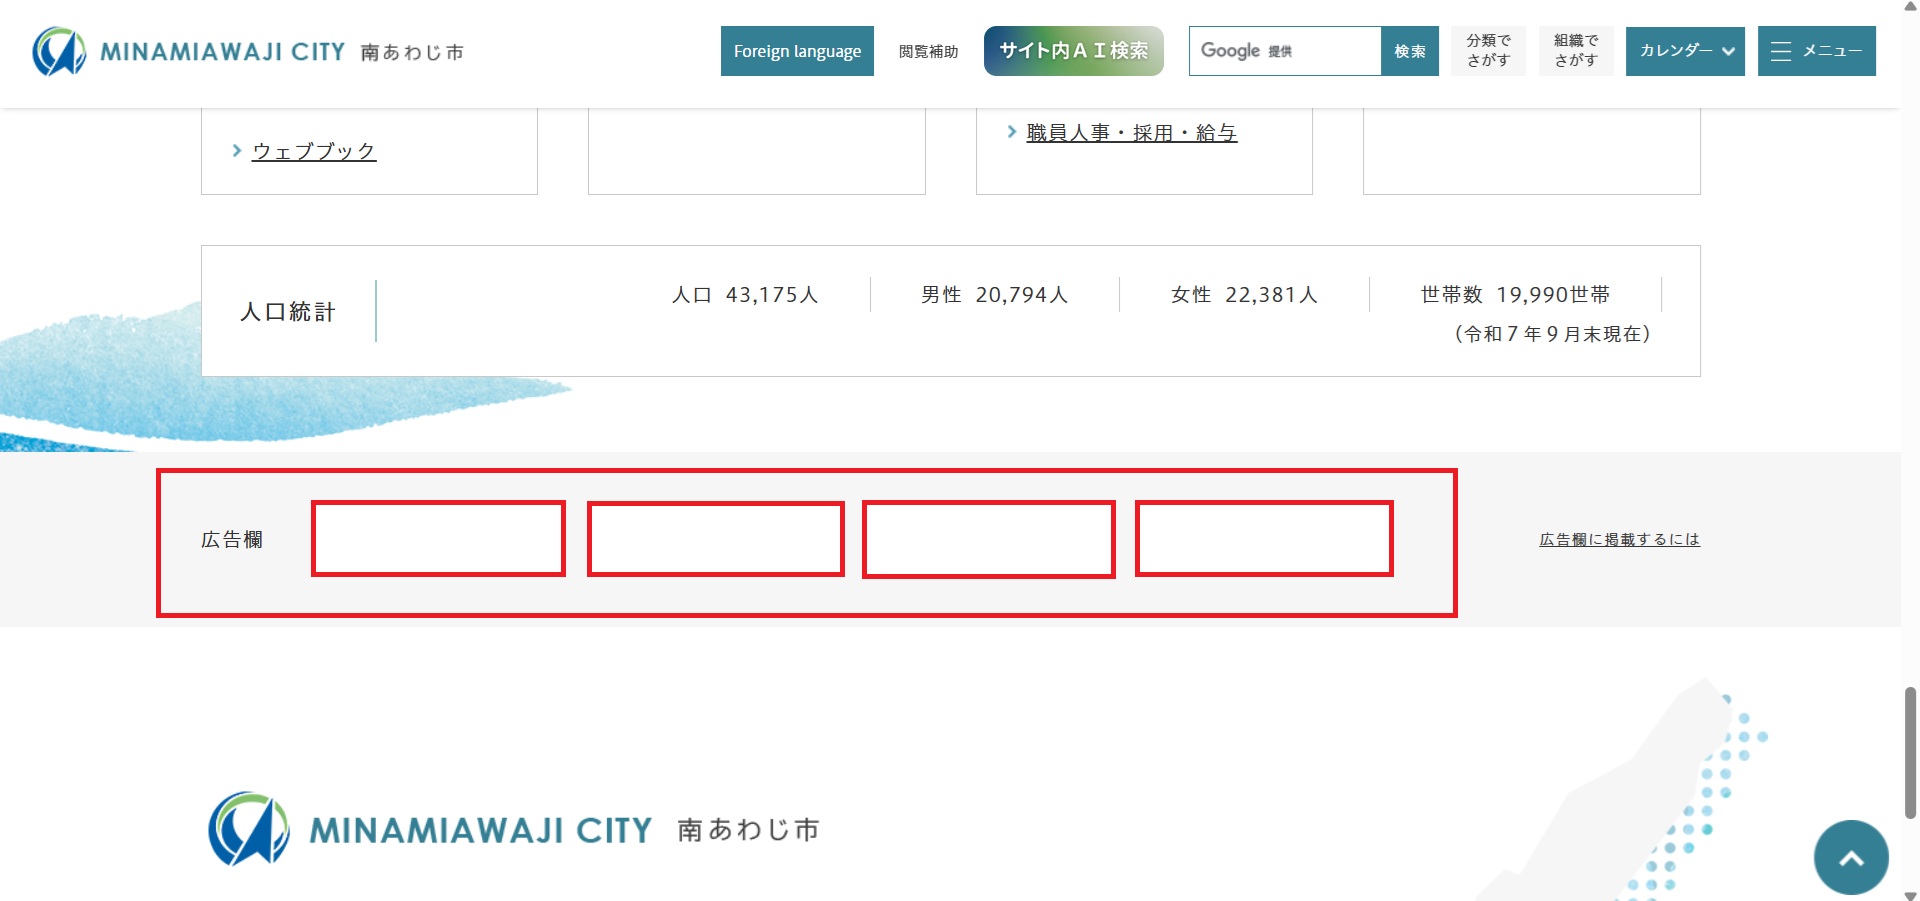Open the 閲覧補助 accessibility menu

[x=928, y=52]
